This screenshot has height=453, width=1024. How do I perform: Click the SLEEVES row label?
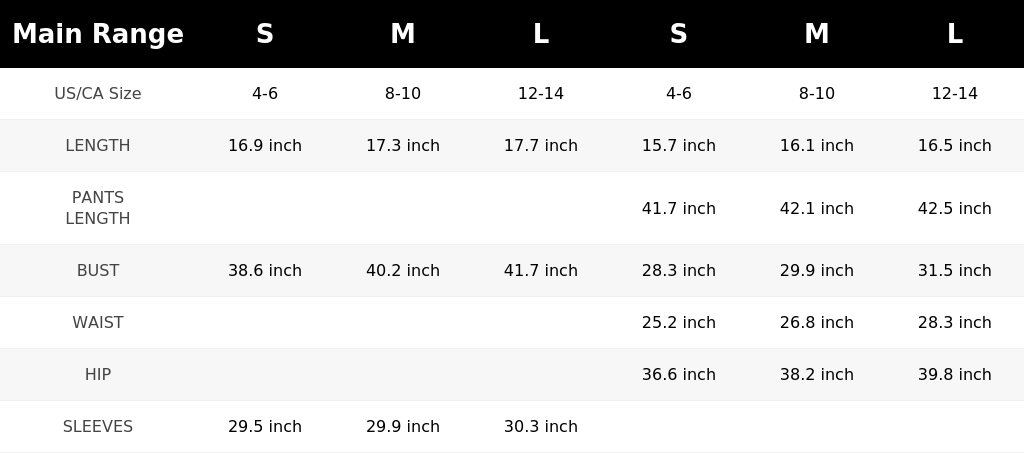click(x=98, y=427)
